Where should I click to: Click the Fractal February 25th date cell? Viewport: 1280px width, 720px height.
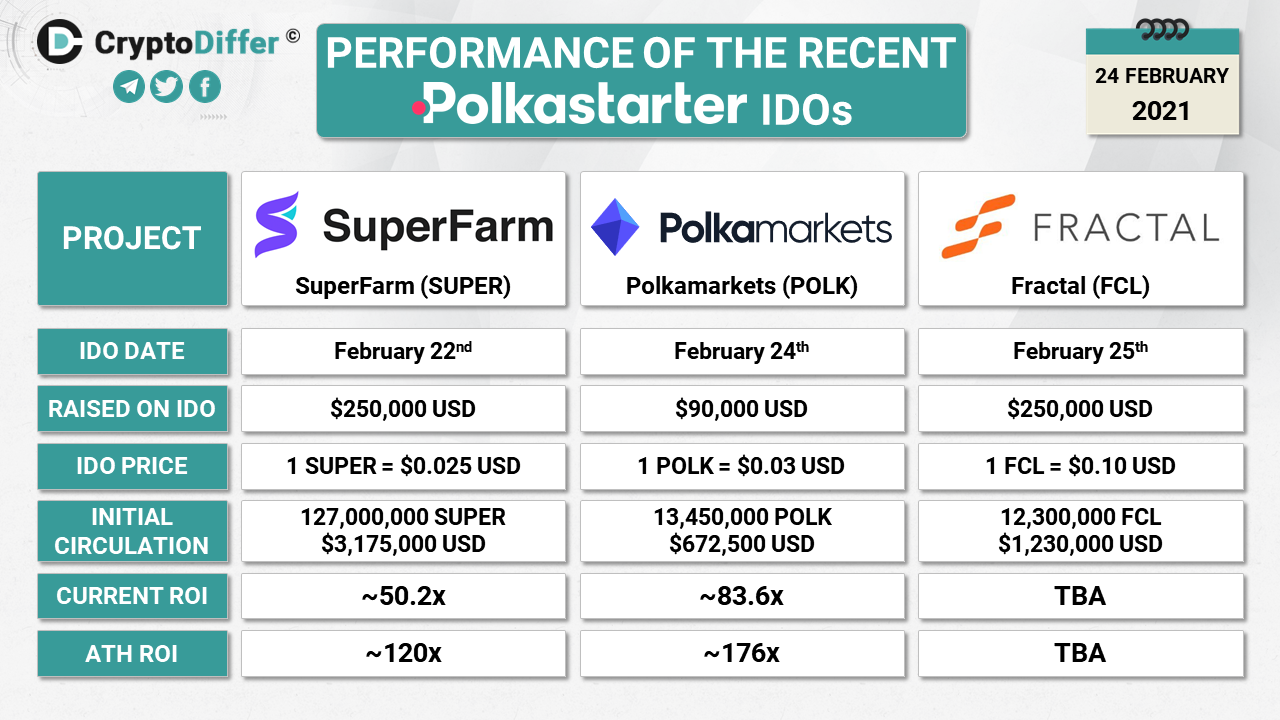coord(1080,351)
